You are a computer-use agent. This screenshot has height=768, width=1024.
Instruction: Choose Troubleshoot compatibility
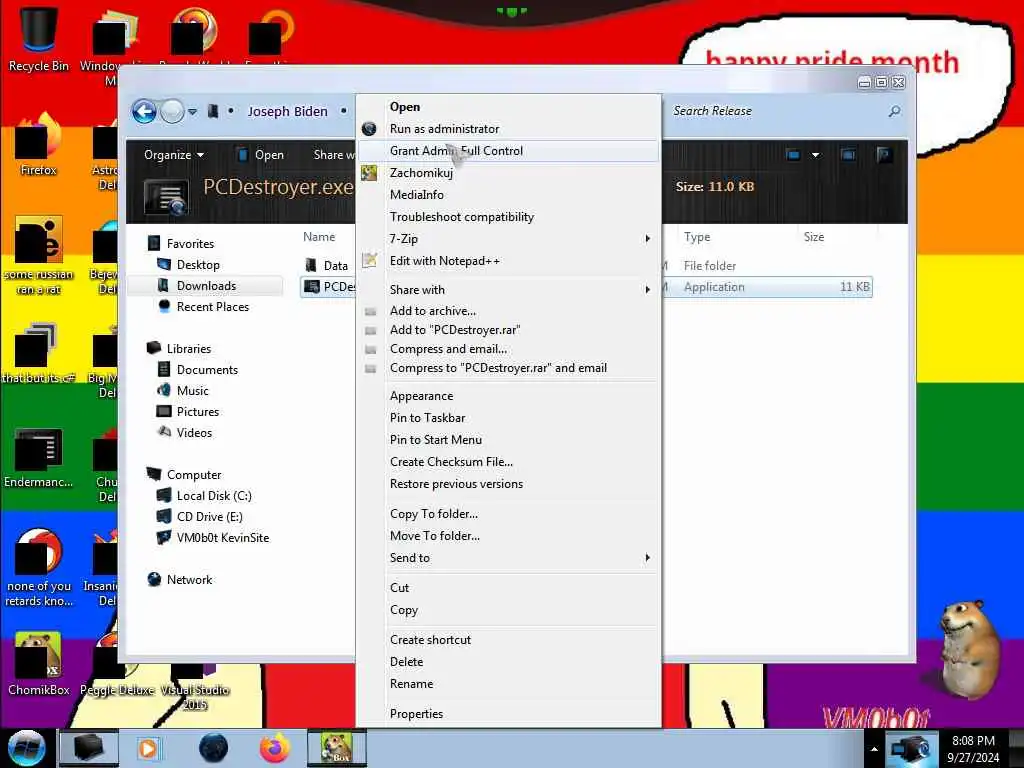pyautogui.click(x=509, y=217)
